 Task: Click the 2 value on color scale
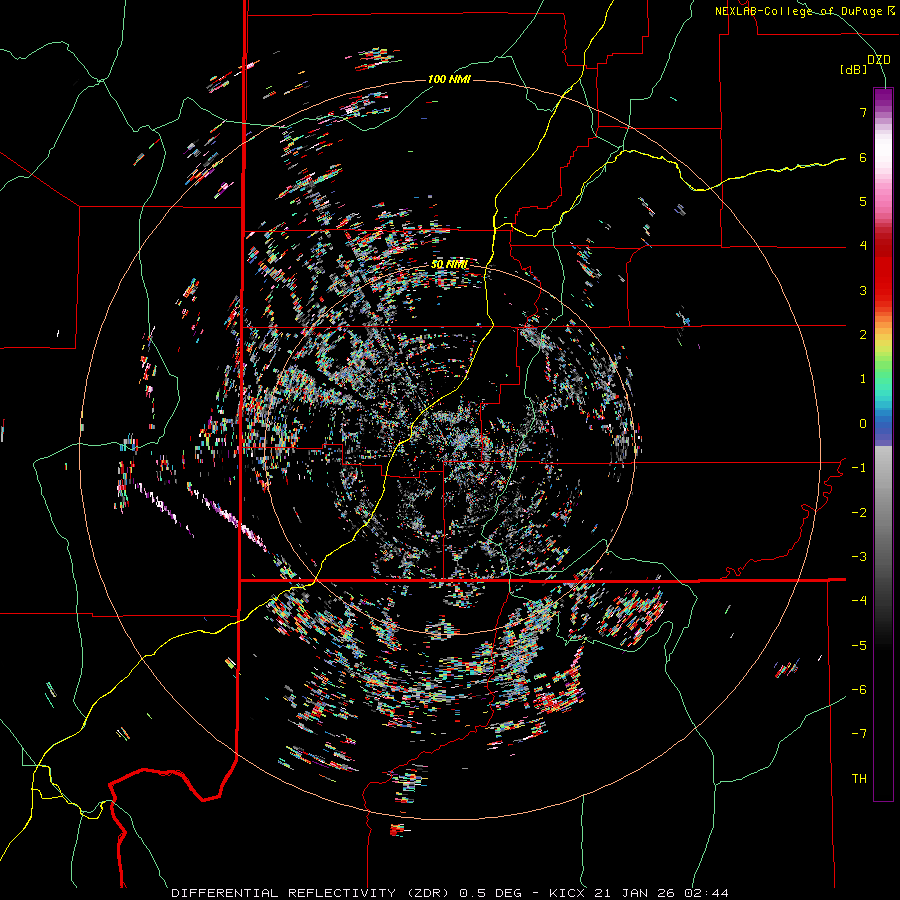863,335
